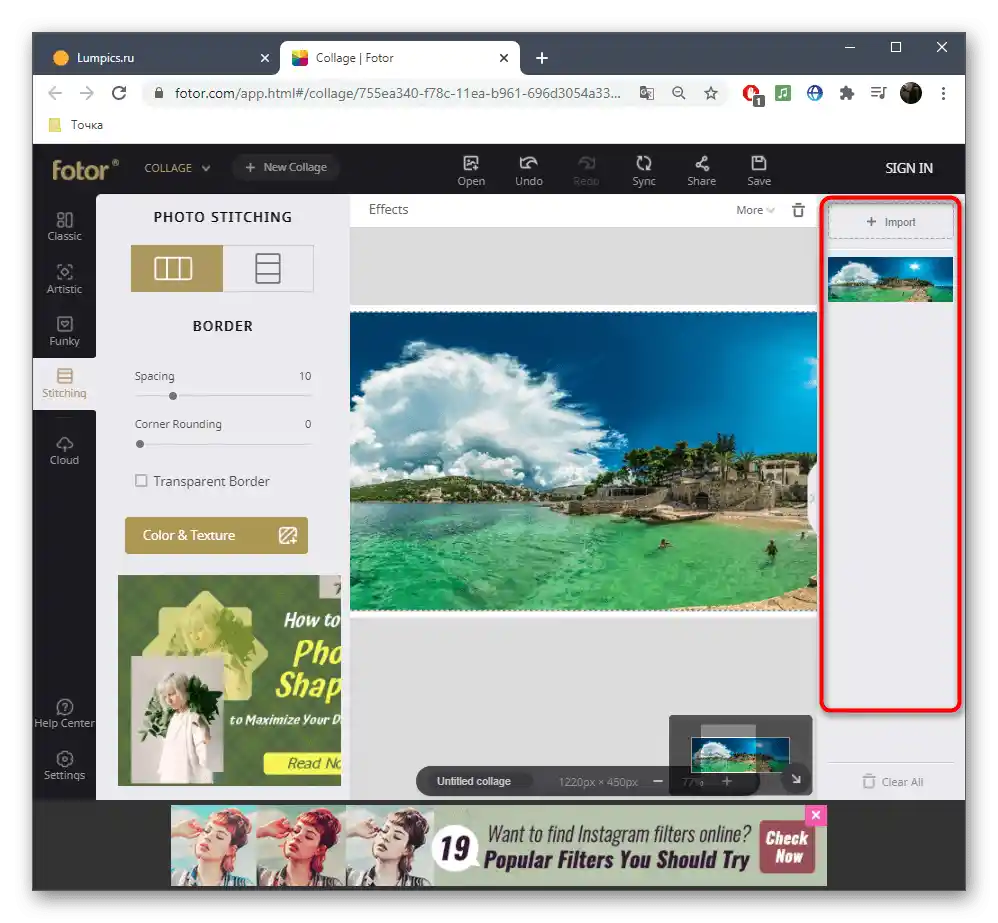Screen dimensions: 998x923
Task: Click the Import button
Action: pyautogui.click(x=890, y=222)
